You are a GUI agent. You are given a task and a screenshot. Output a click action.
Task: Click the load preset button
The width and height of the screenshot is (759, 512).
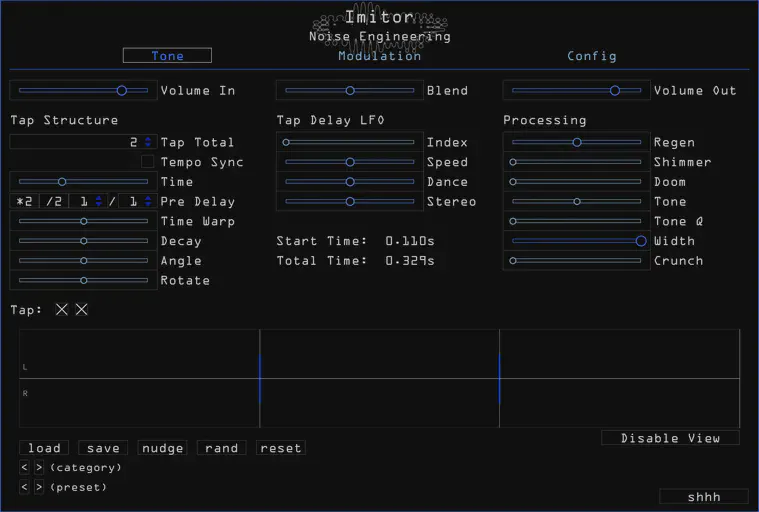pyautogui.click(x=44, y=448)
